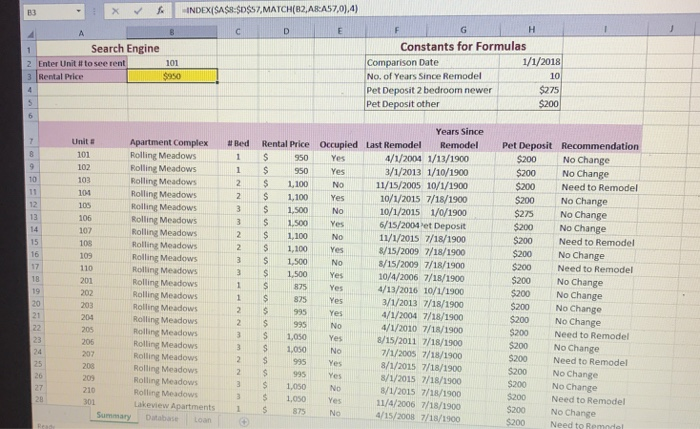Select column A header
This screenshot has height=429, width=700.
81,33
